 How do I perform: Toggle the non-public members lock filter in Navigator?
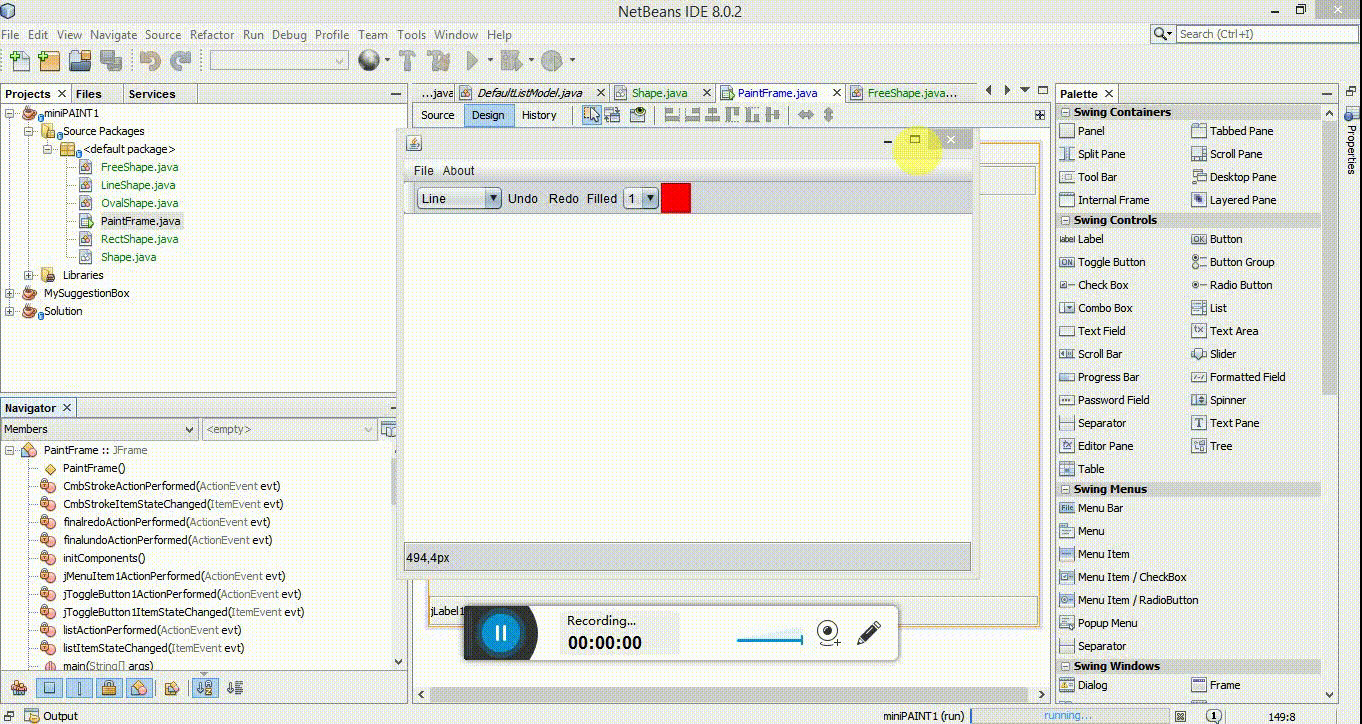107,688
